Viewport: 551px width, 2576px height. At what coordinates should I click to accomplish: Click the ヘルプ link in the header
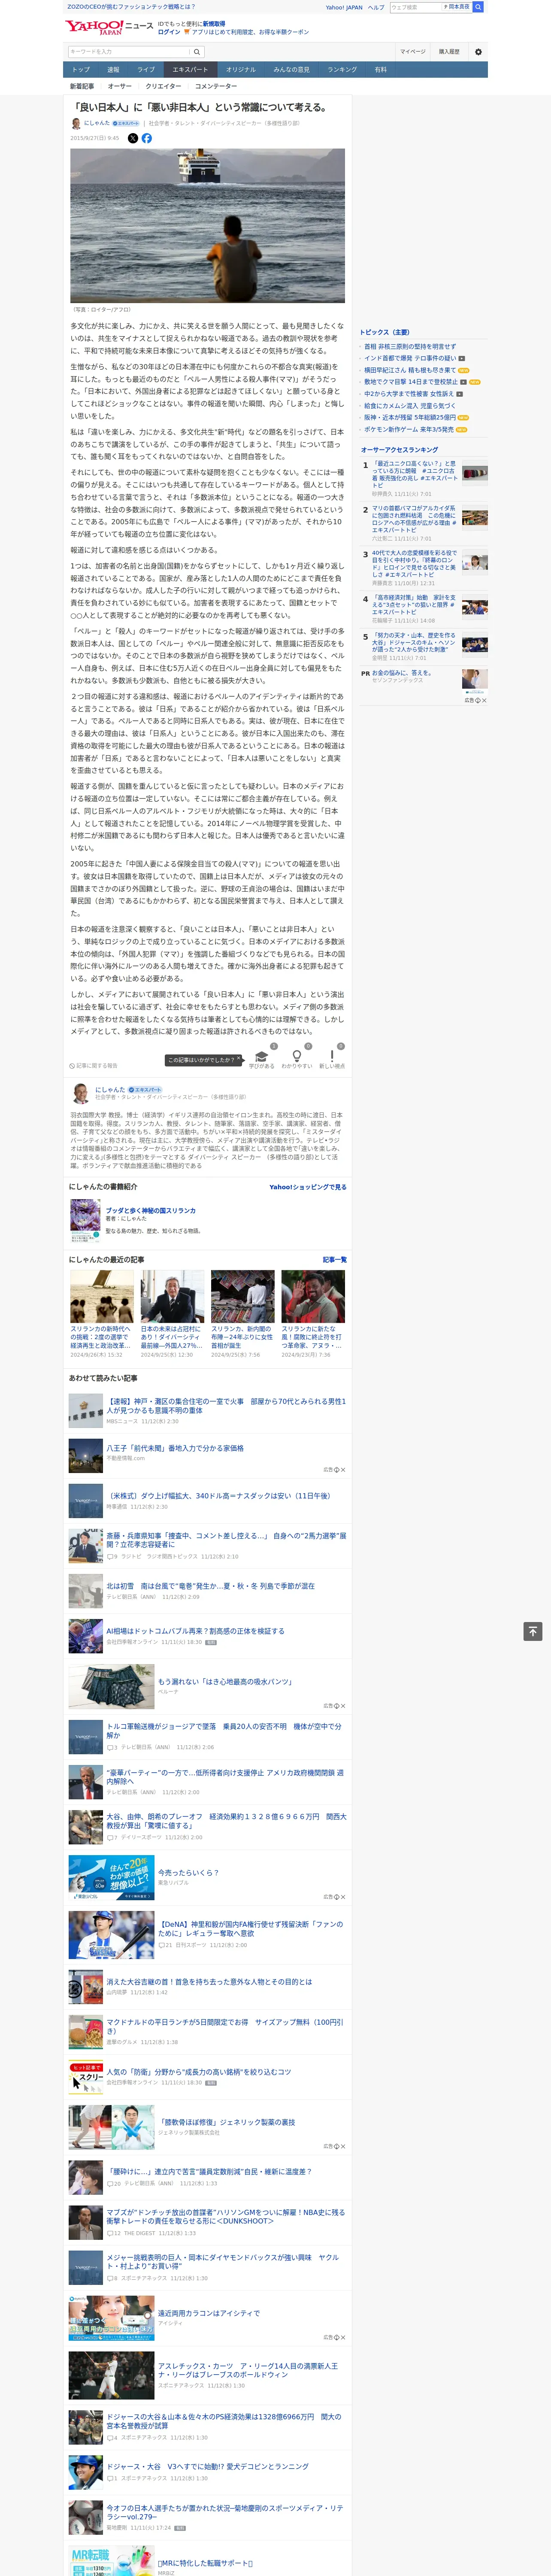tap(376, 8)
